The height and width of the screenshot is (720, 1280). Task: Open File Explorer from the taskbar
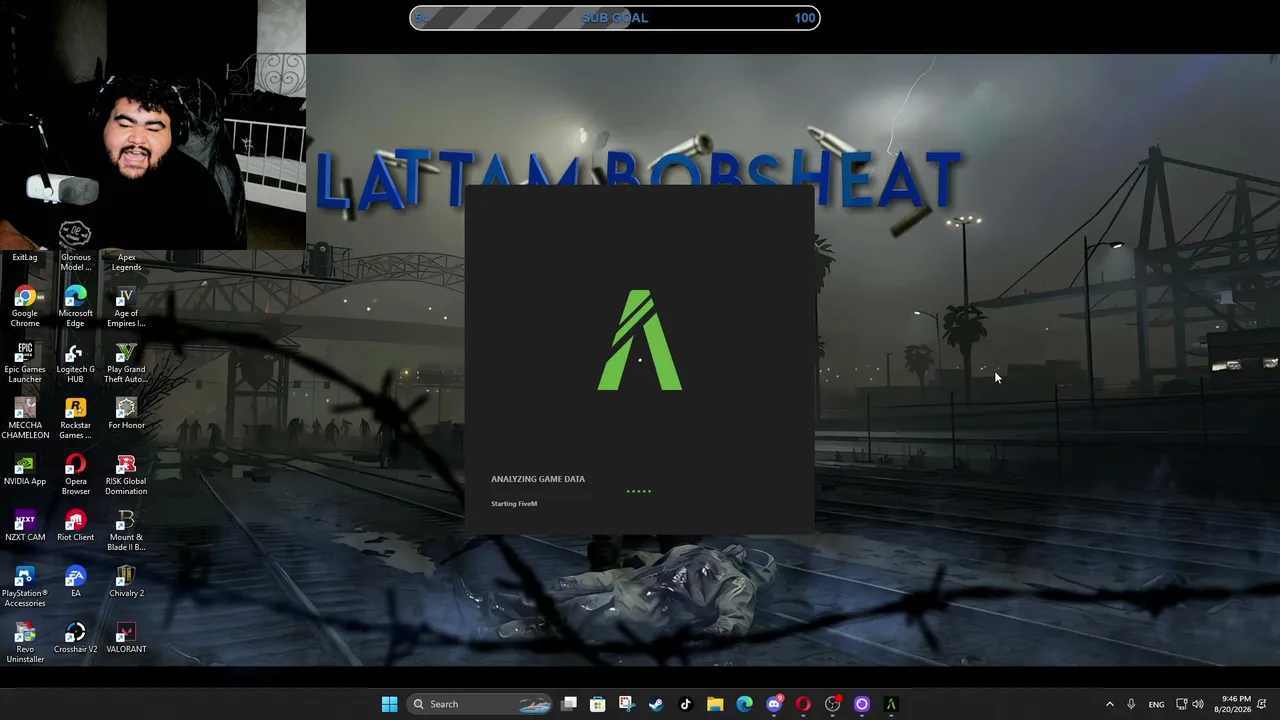click(x=715, y=704)
